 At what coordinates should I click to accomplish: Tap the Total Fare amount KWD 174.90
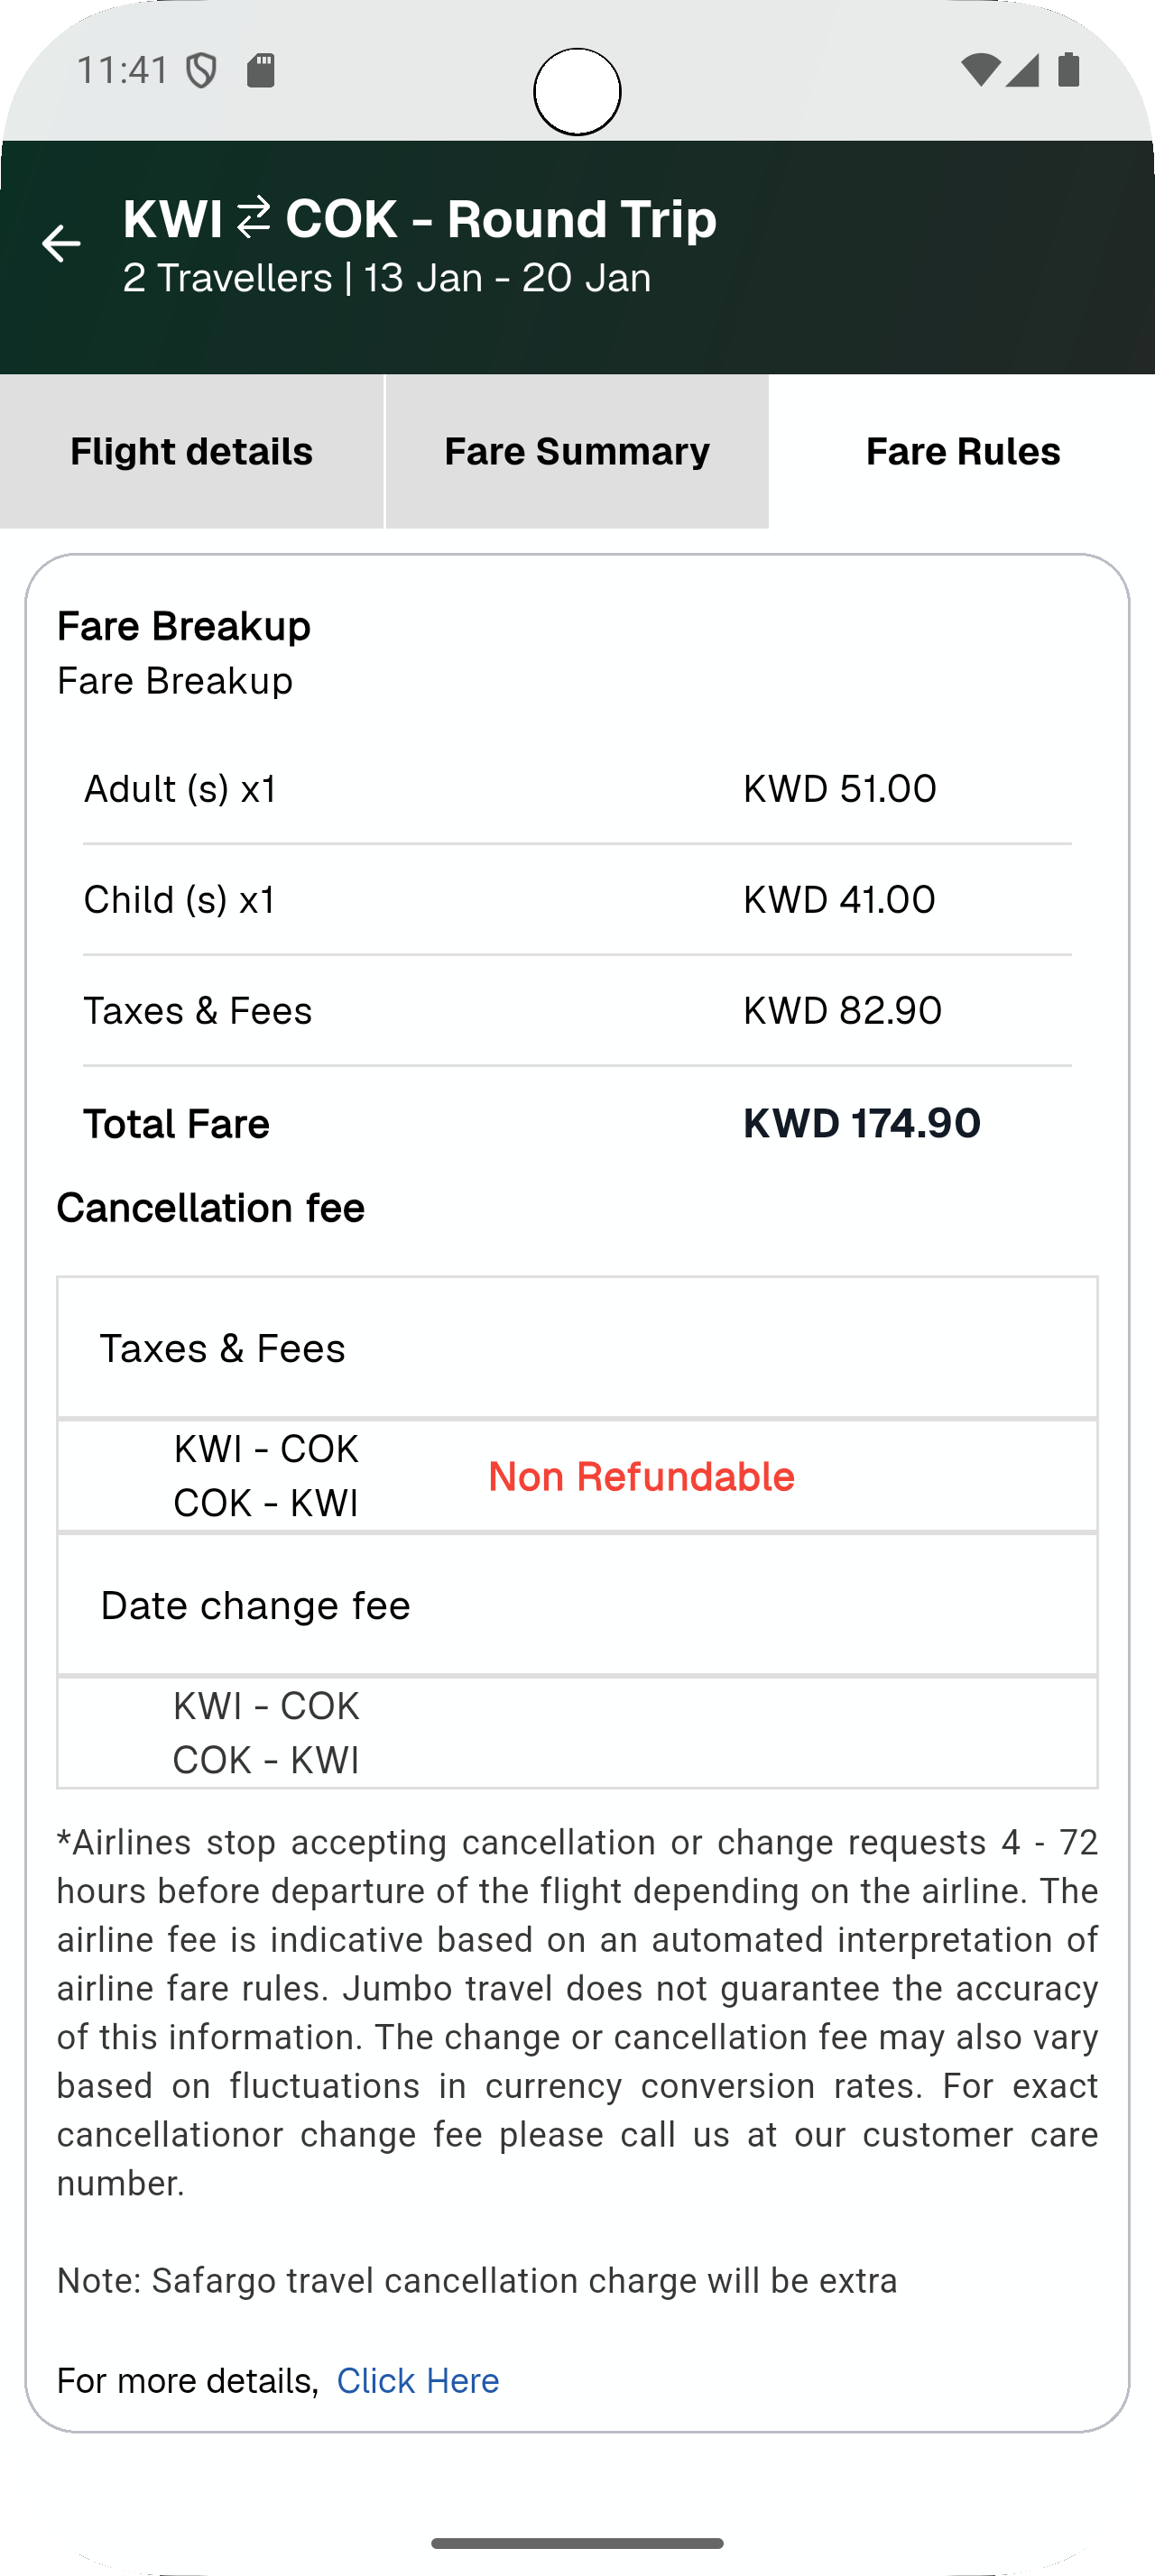[861, 1123]
